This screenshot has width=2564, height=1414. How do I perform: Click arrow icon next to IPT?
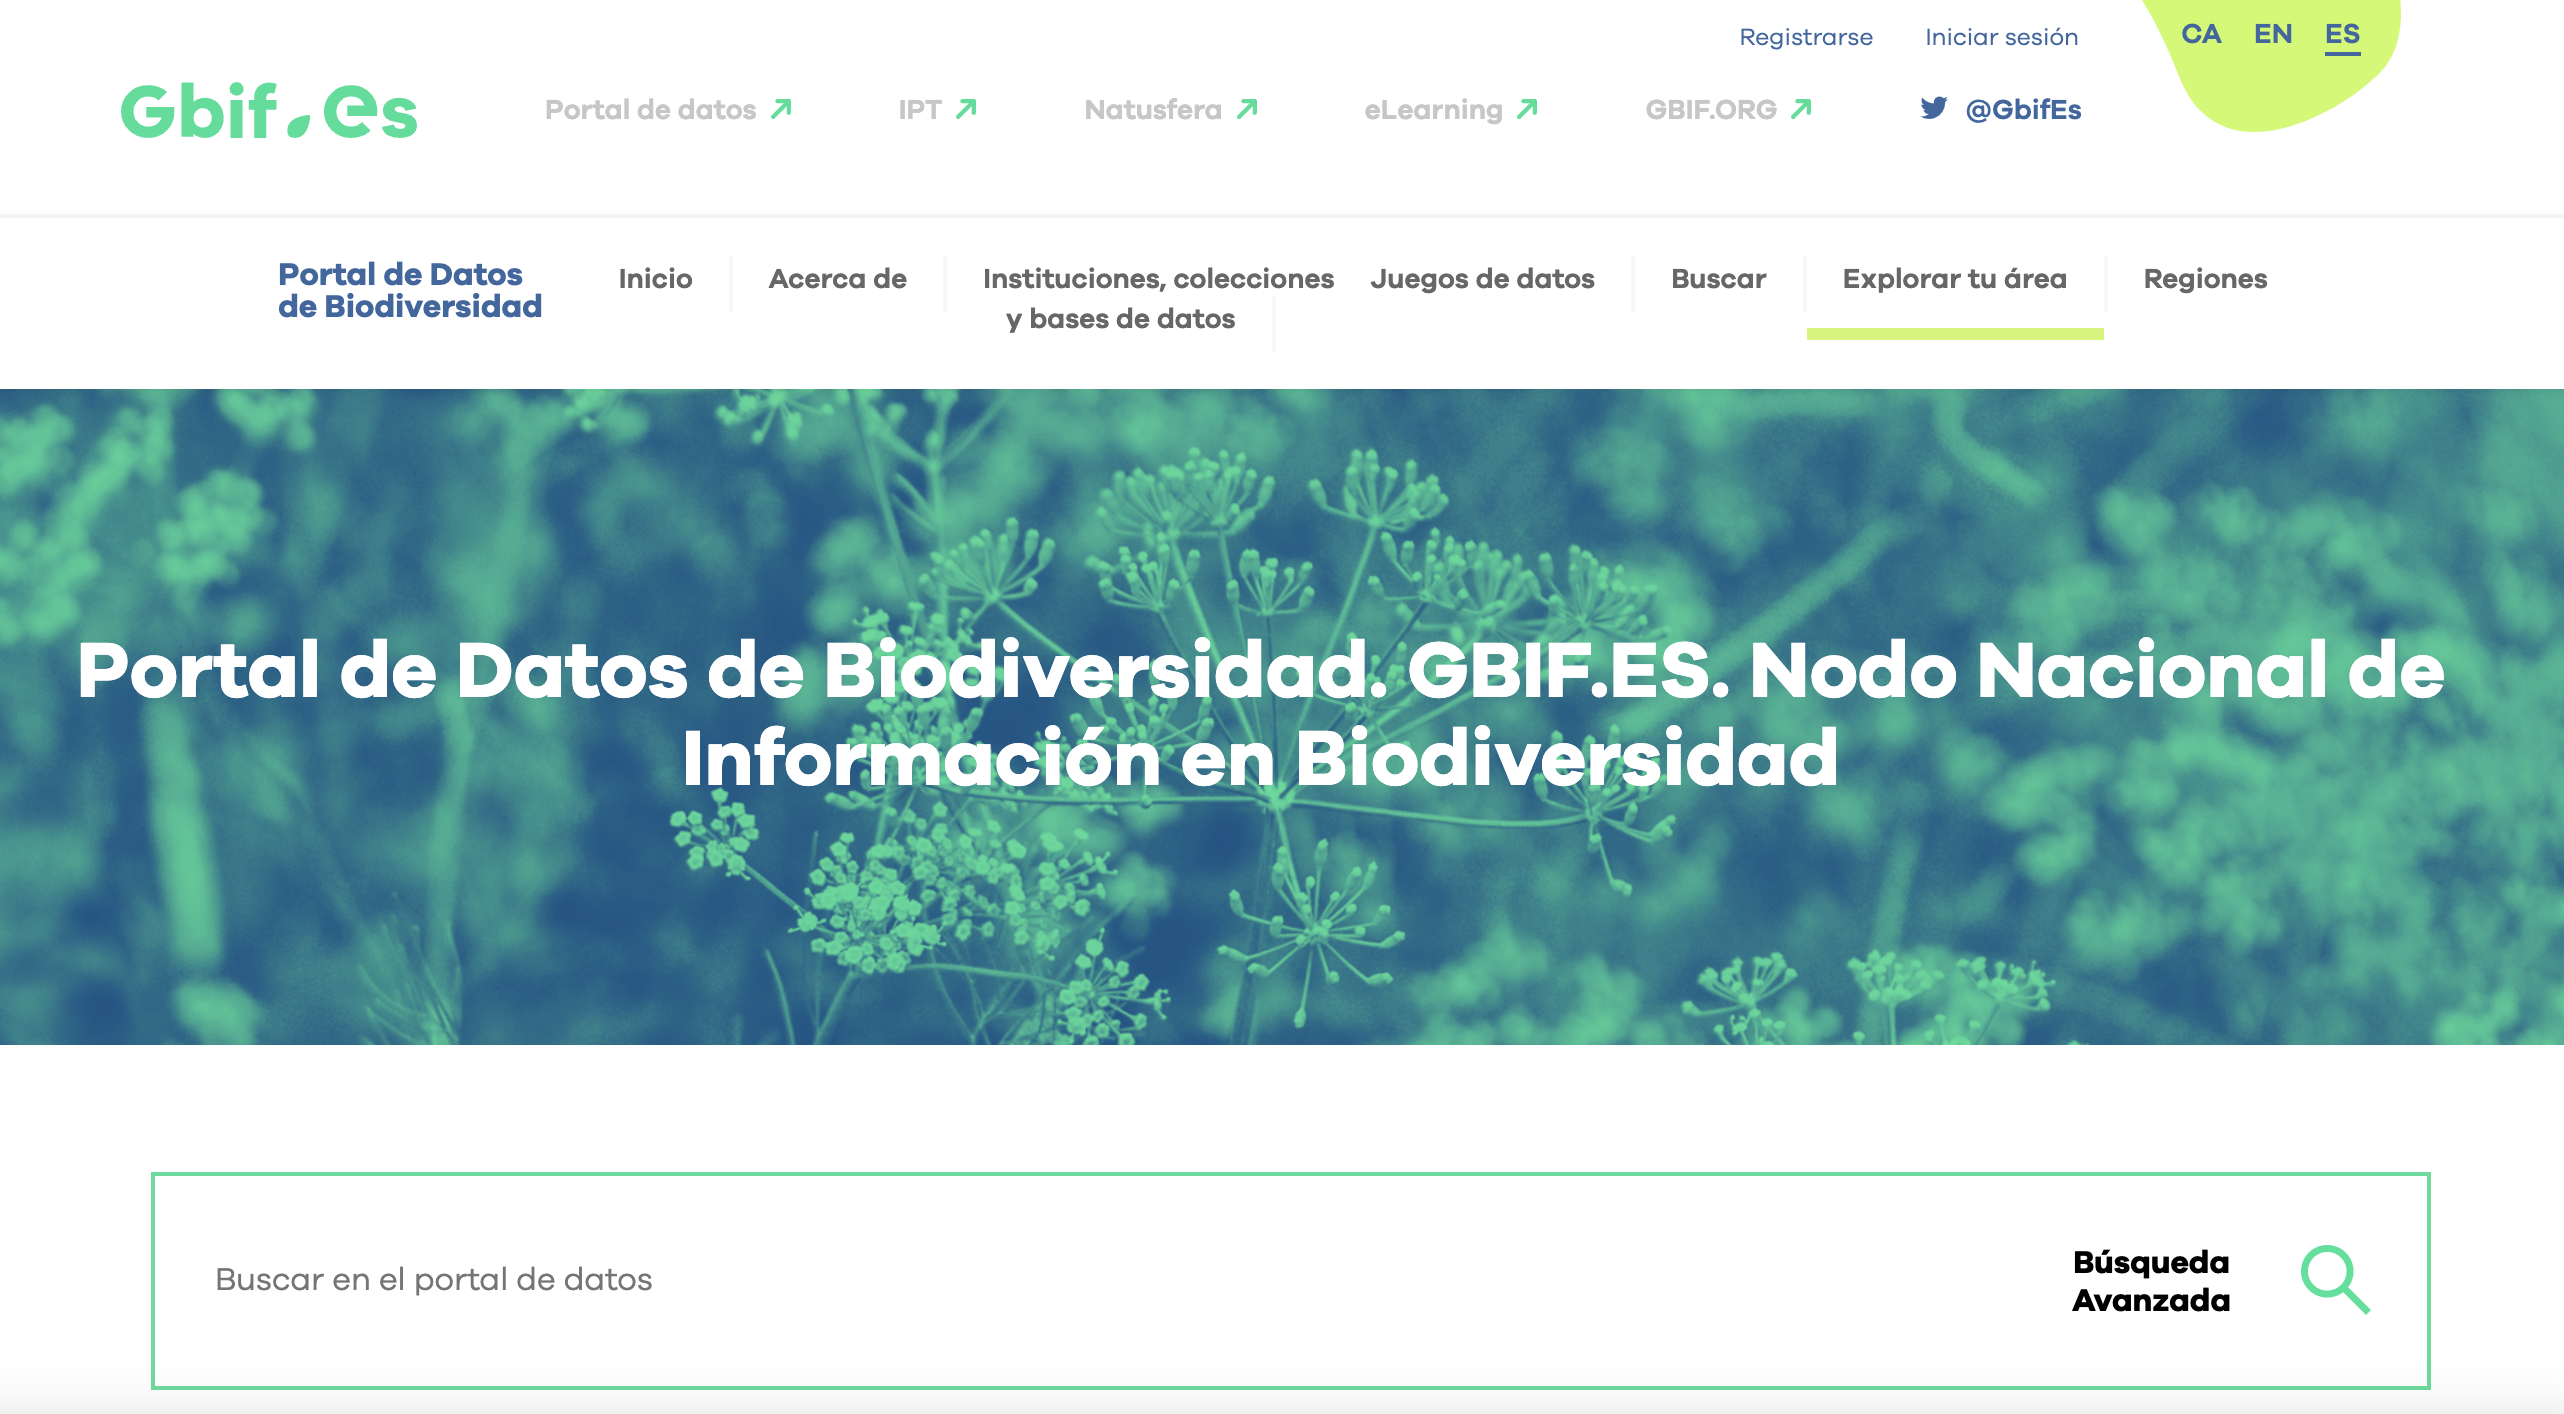tap(966, 108)
